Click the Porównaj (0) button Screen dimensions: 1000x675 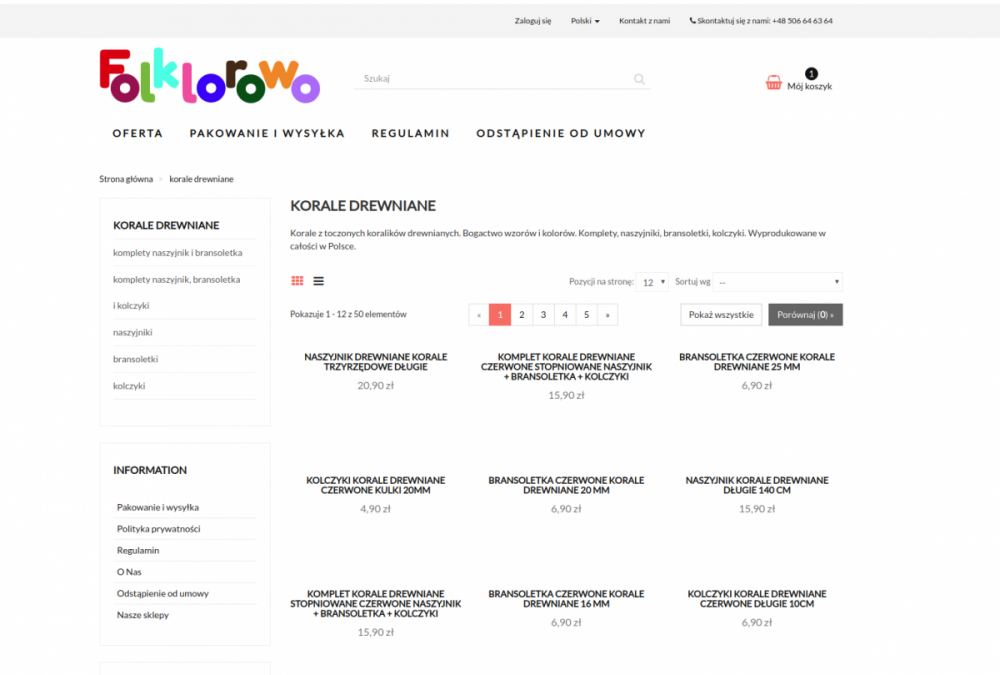805,314
